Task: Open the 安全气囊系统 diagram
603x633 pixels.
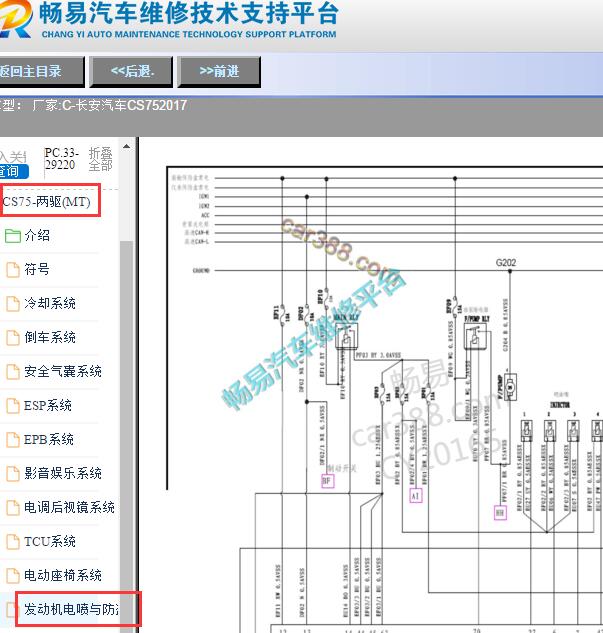Action: click(x=63, y=371)
